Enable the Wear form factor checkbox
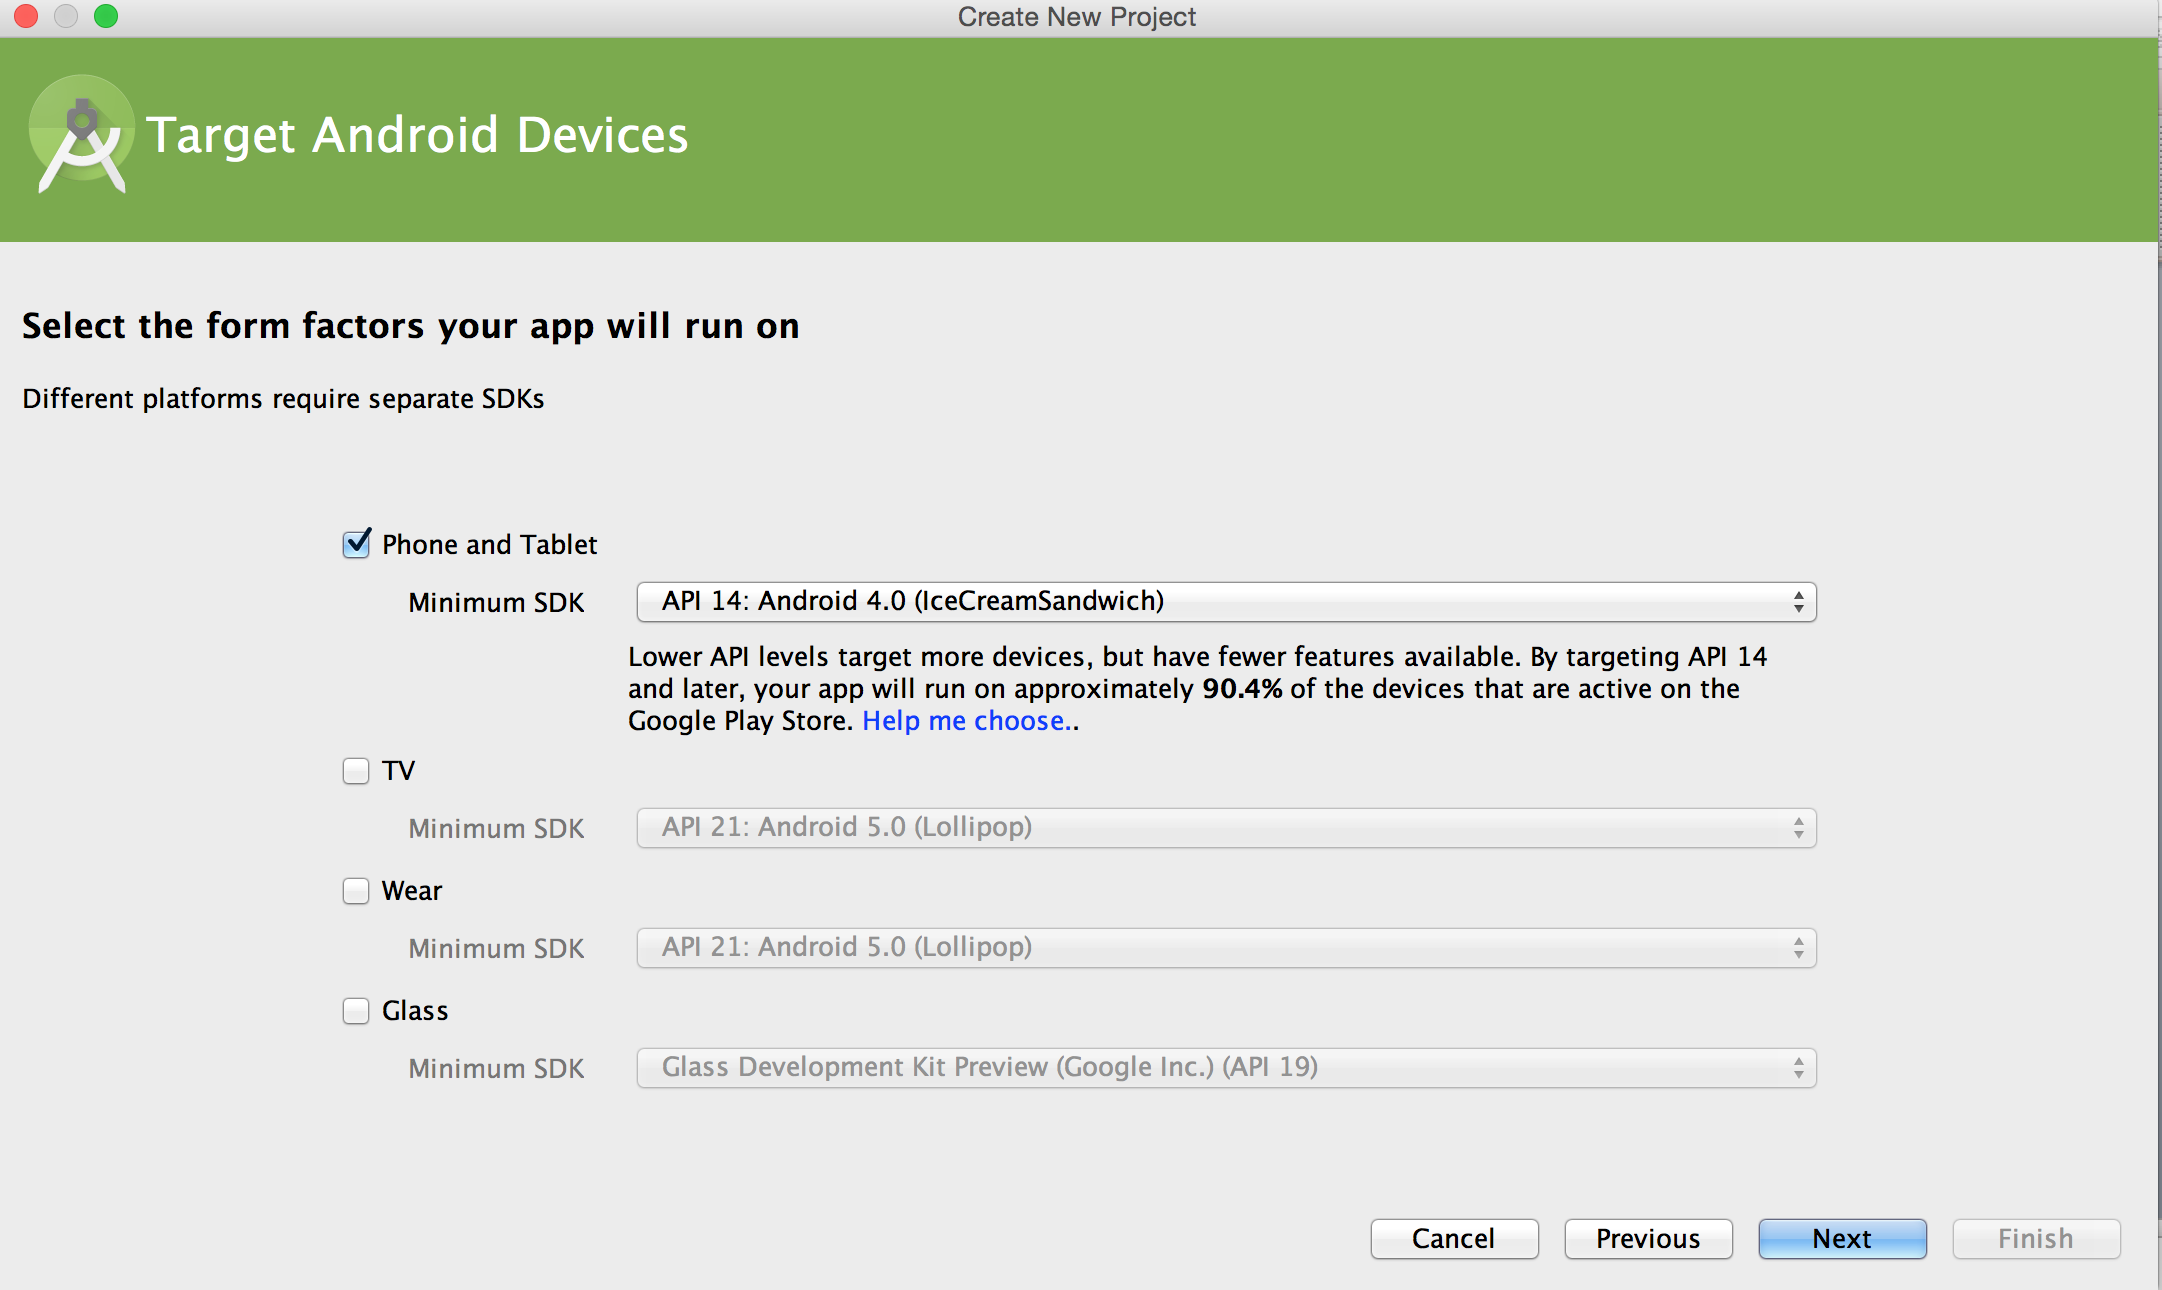The width and height of the screenshot is (2162, 1290). [x=356, y=891]
